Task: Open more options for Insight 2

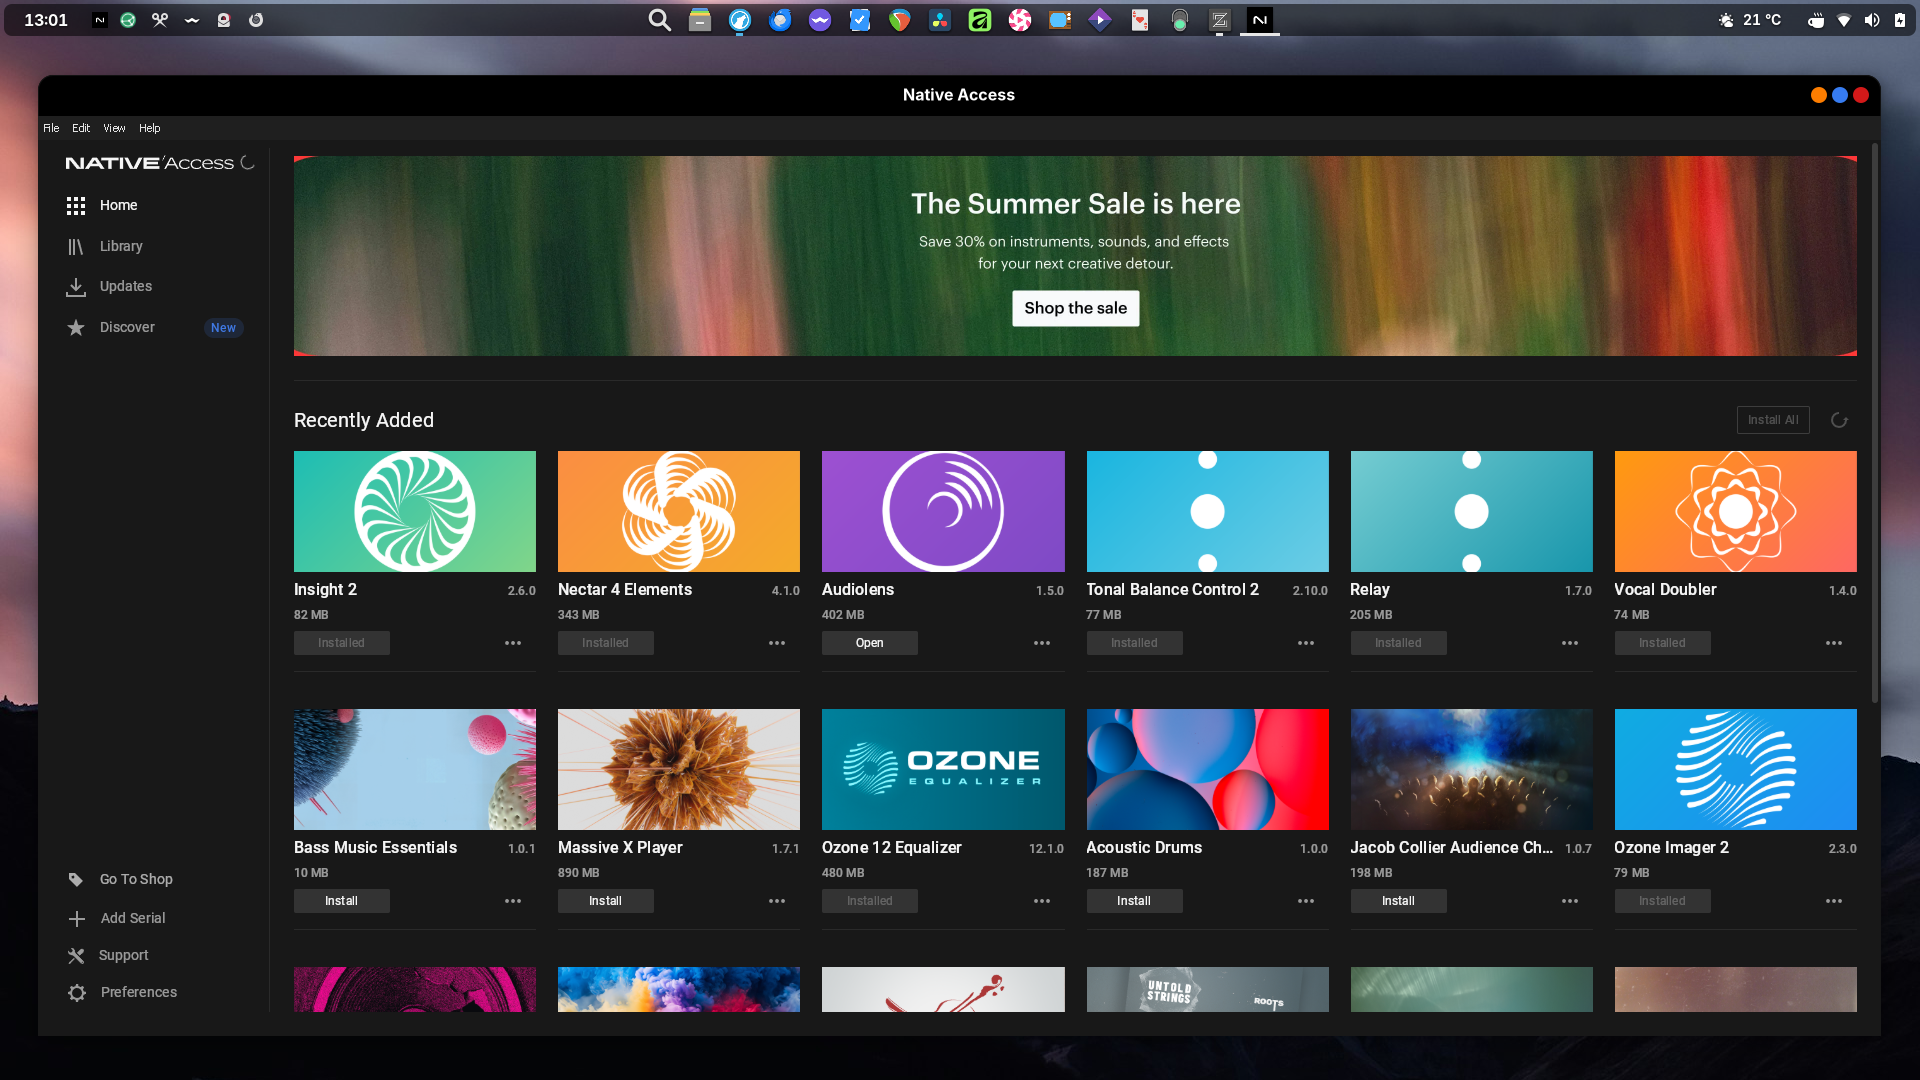Action: coord(513,643)
